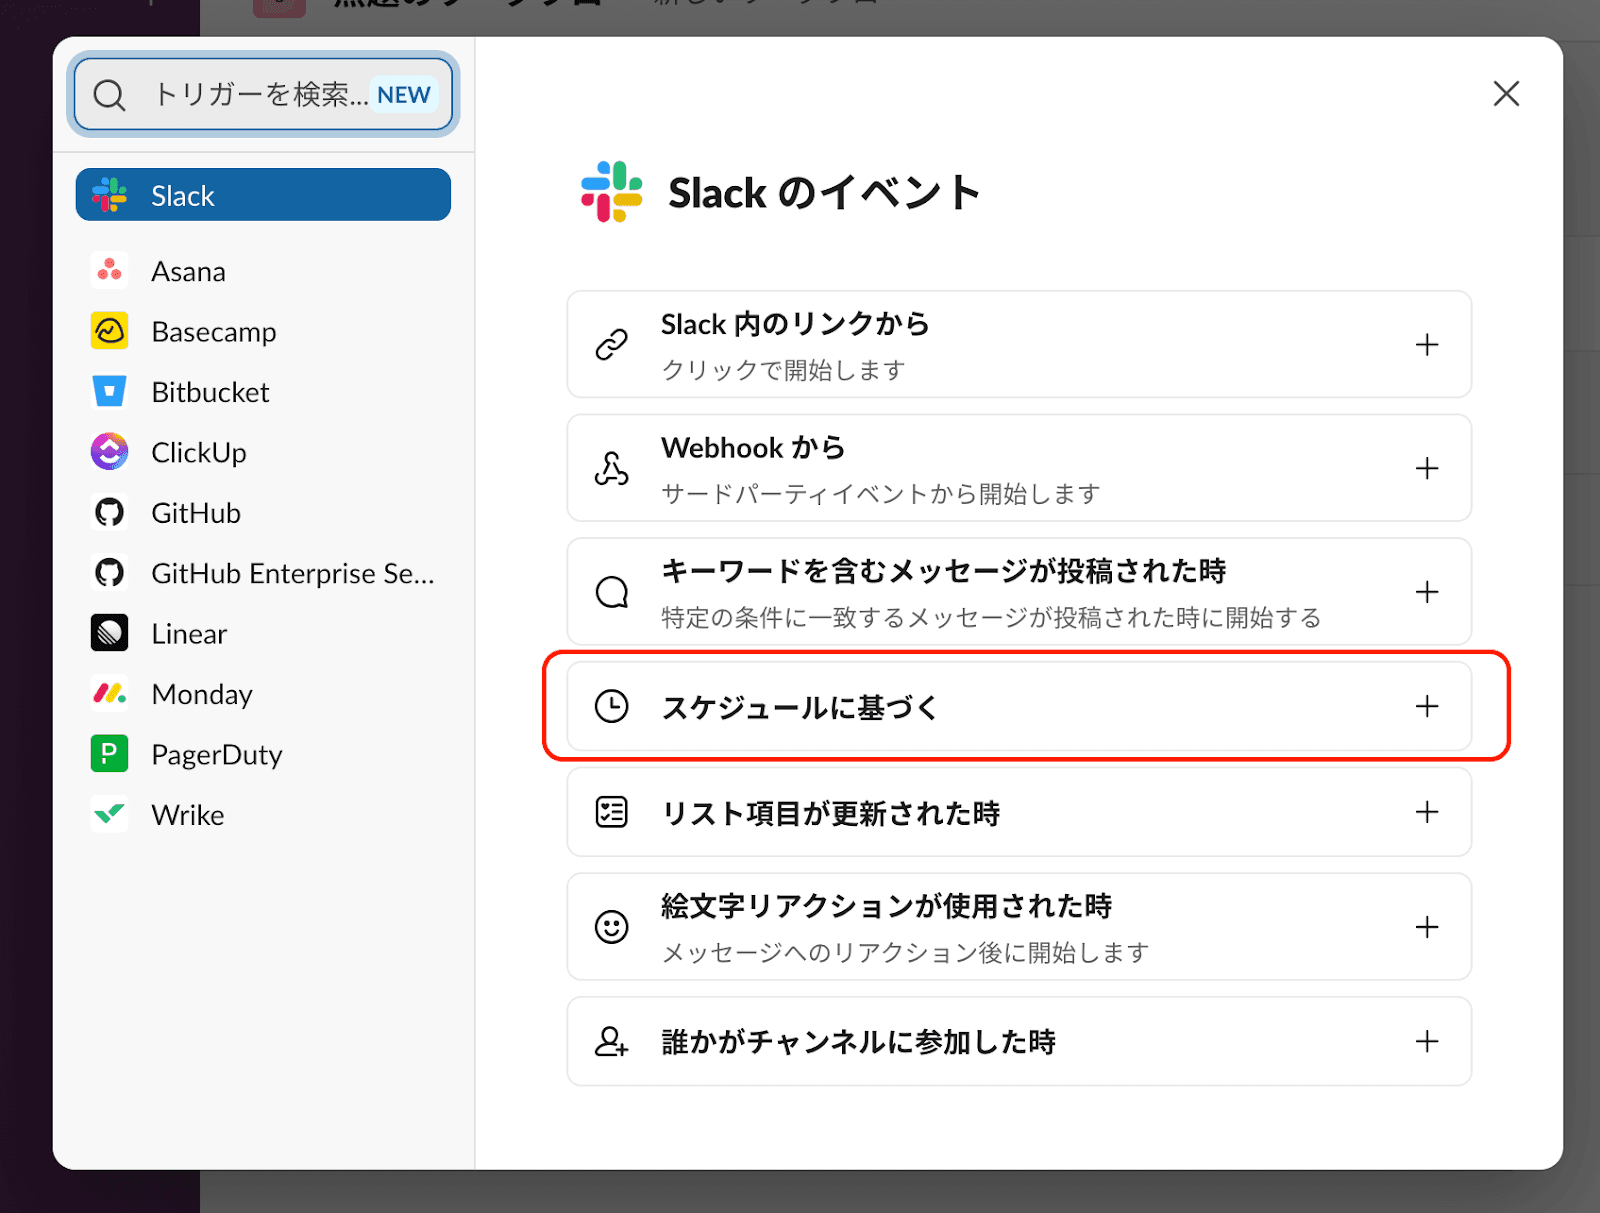Viewport: 1600px width, 1213px height.
Task: Click plus on 誰かがチャンネルに参加した時 row
Action: (x=1427, y=1041)
